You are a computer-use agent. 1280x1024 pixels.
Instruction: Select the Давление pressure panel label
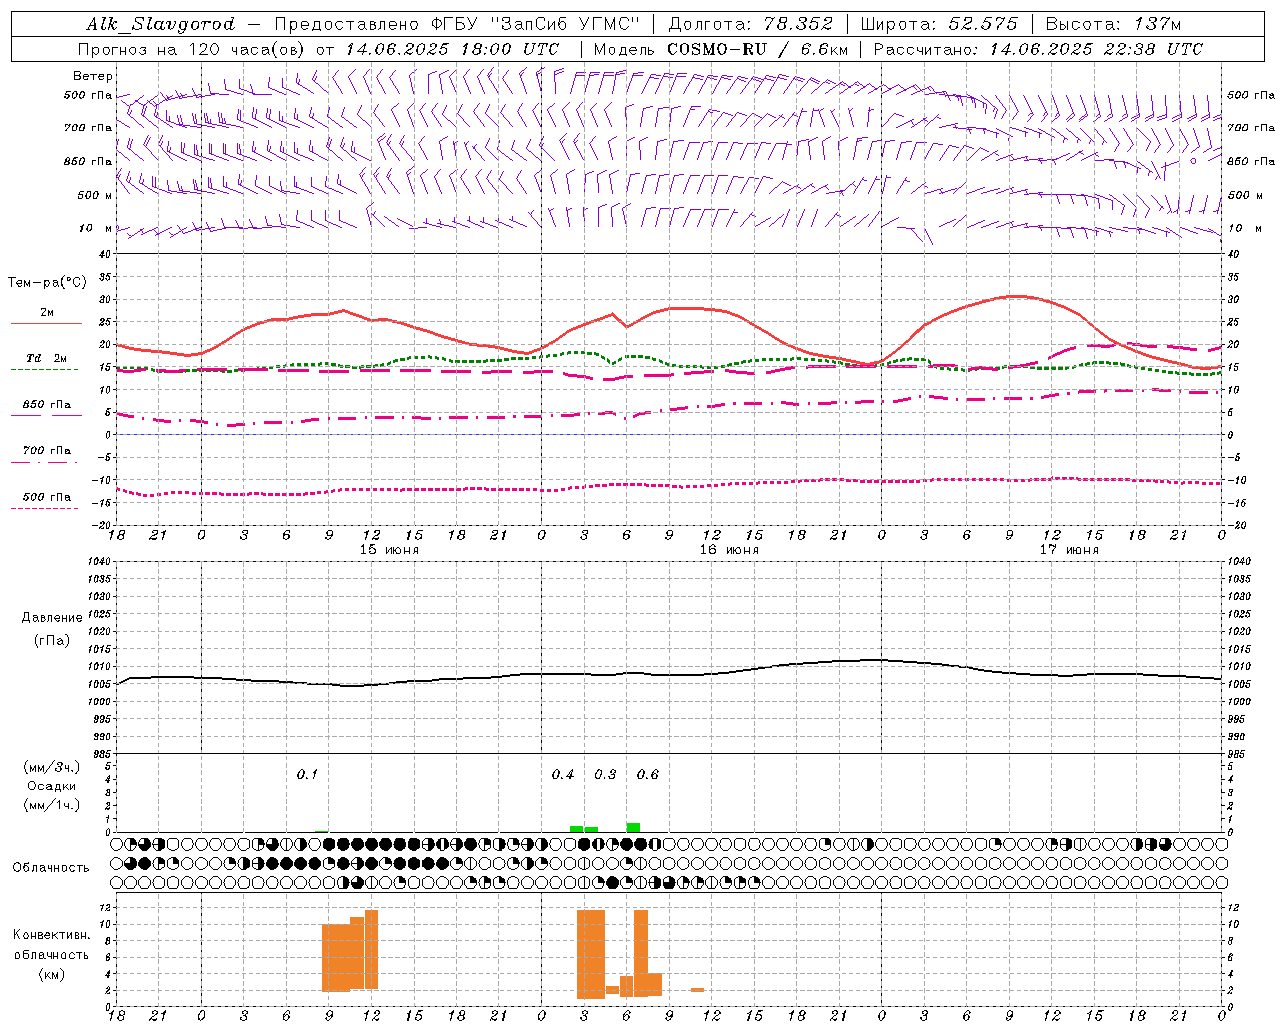pyautogui.click(x=52, y=618)
